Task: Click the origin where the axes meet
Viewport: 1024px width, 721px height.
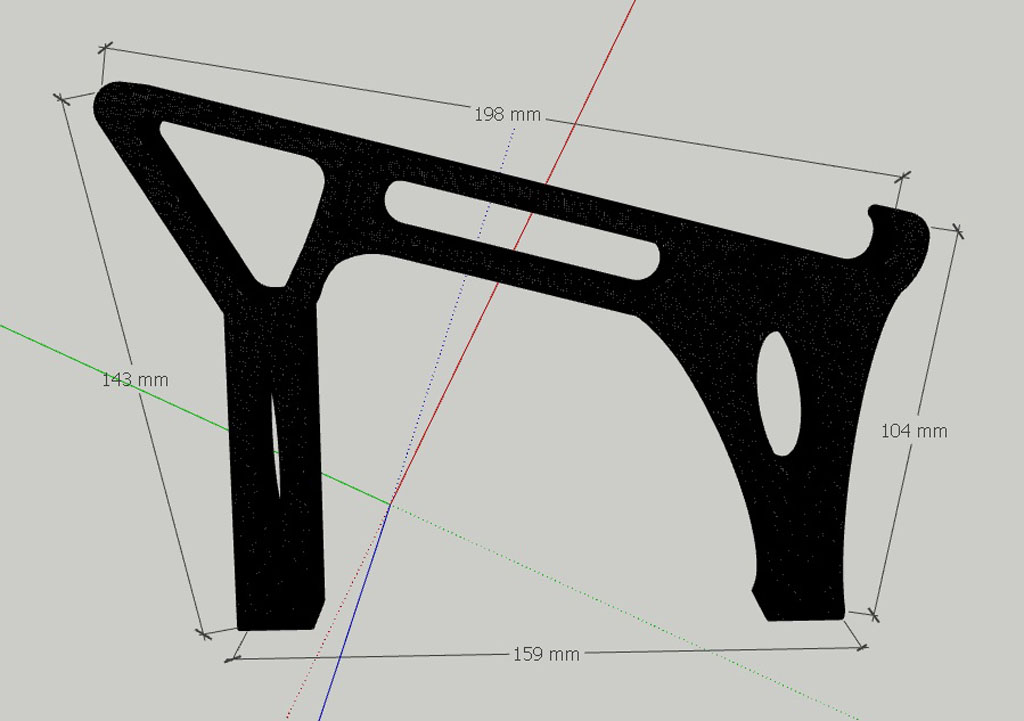Action: tap(390, 503)
